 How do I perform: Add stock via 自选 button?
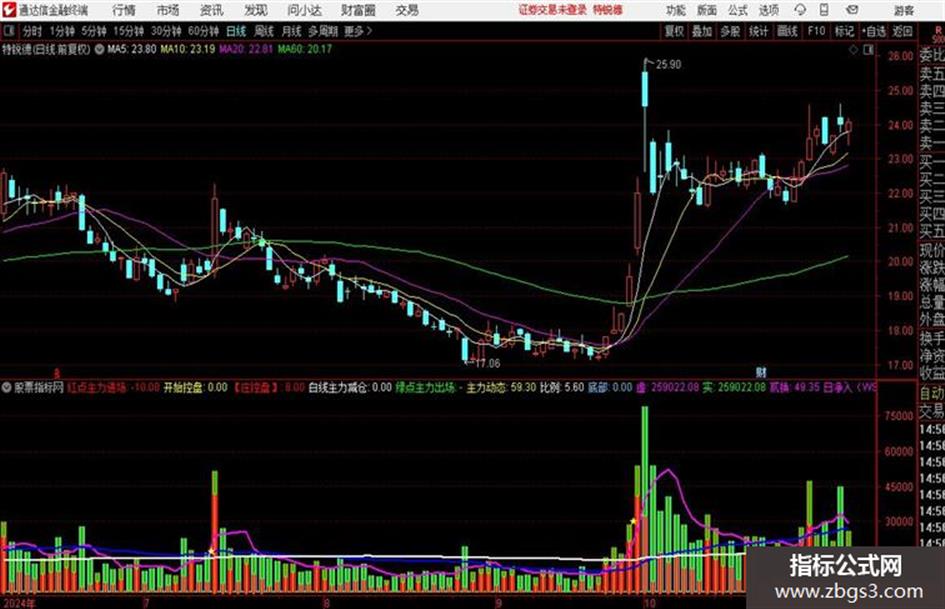click(x=874, y=31)
